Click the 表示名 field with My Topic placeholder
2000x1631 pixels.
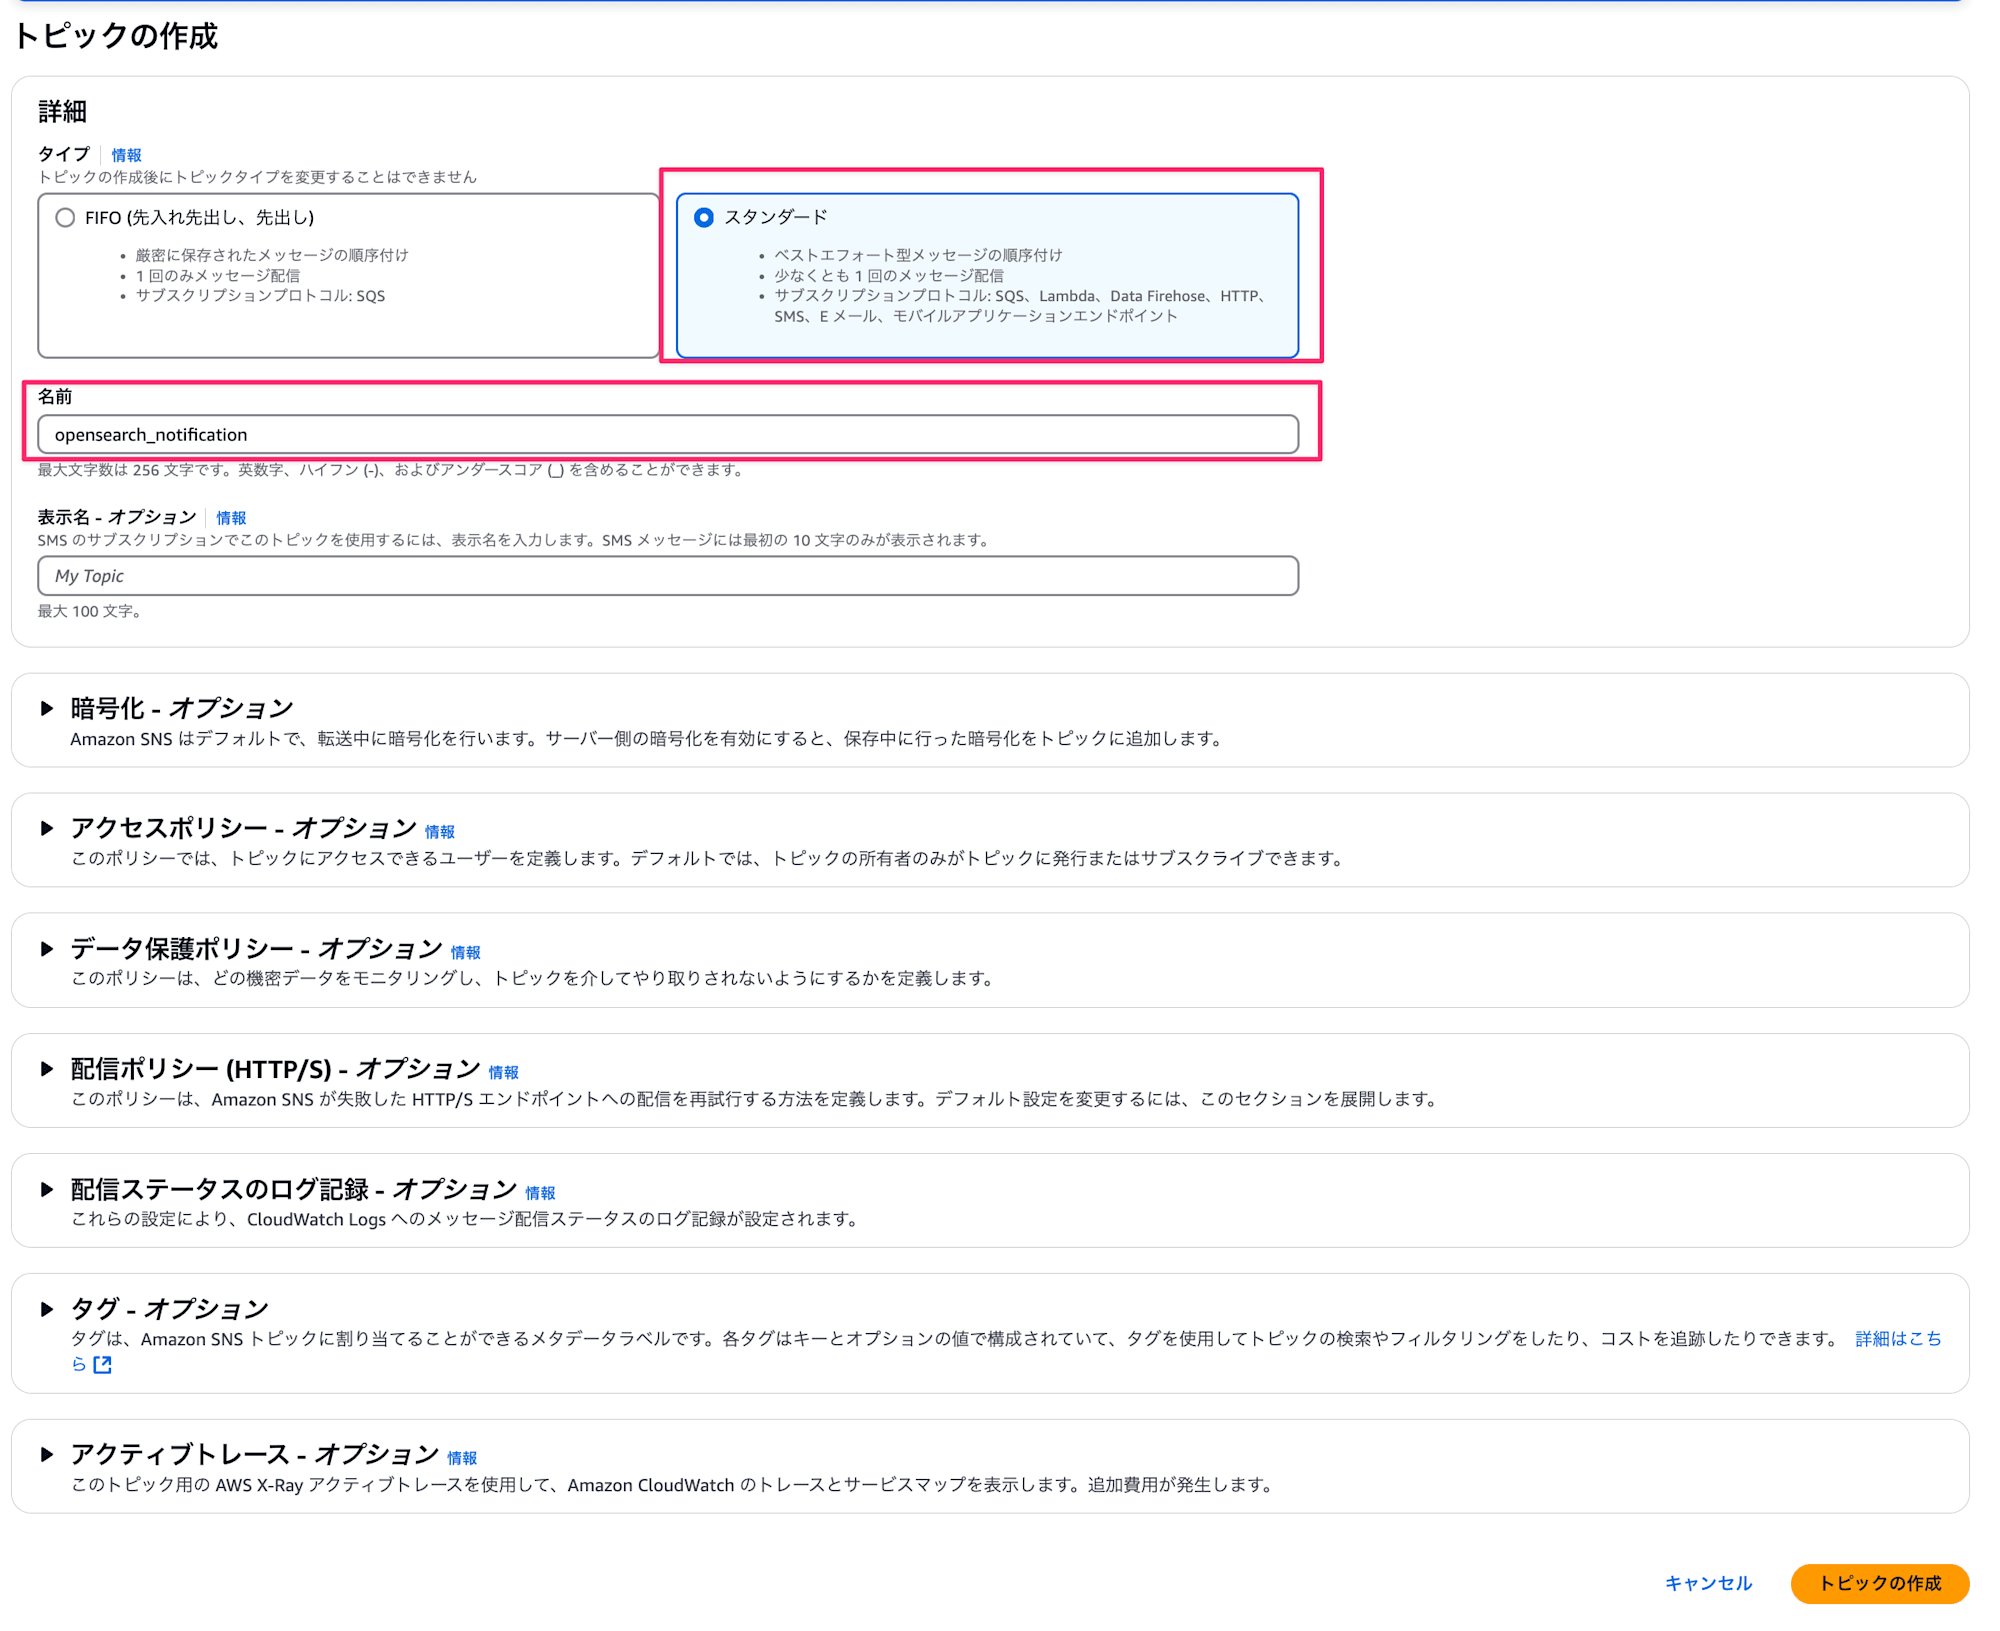click(668, 576)
